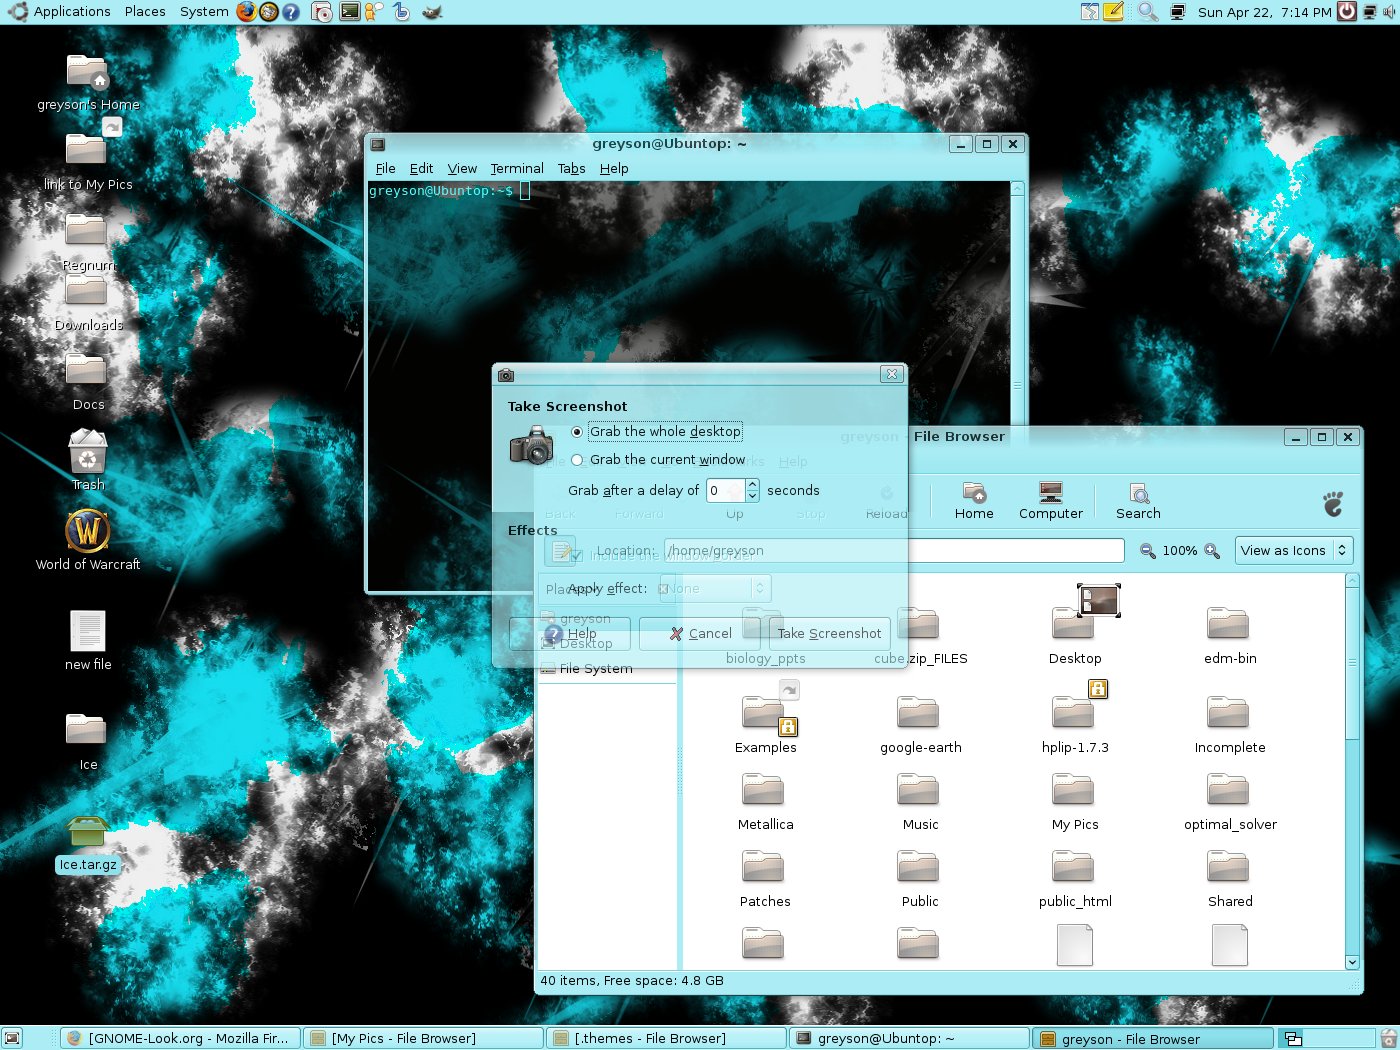Select the 'new file' document on the desktop
This screenshot has width=1400, height=1050.
[88, 641]
